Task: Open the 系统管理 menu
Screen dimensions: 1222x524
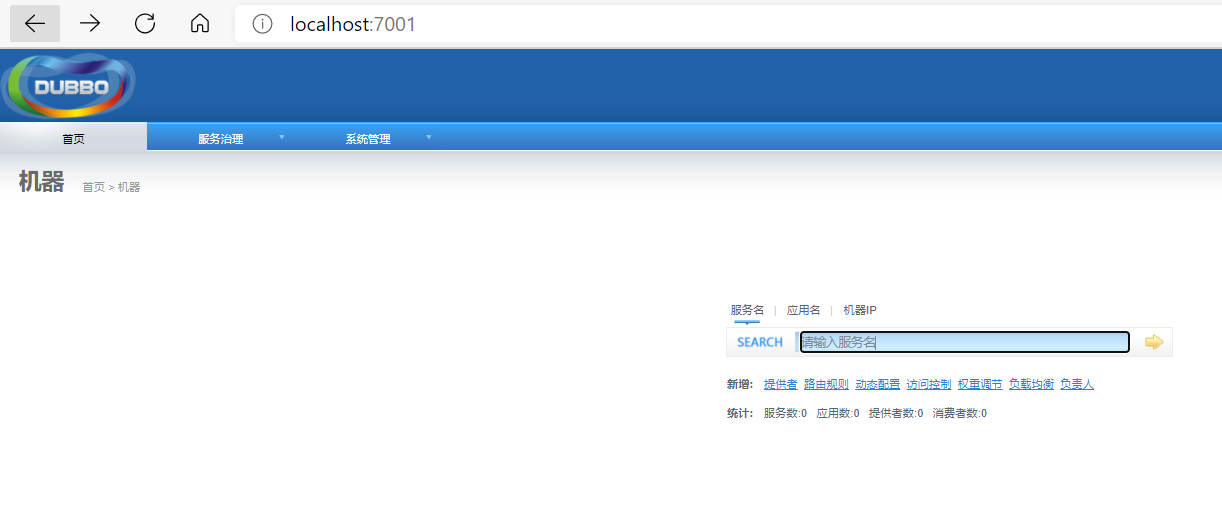Action: tap(368, 139)
